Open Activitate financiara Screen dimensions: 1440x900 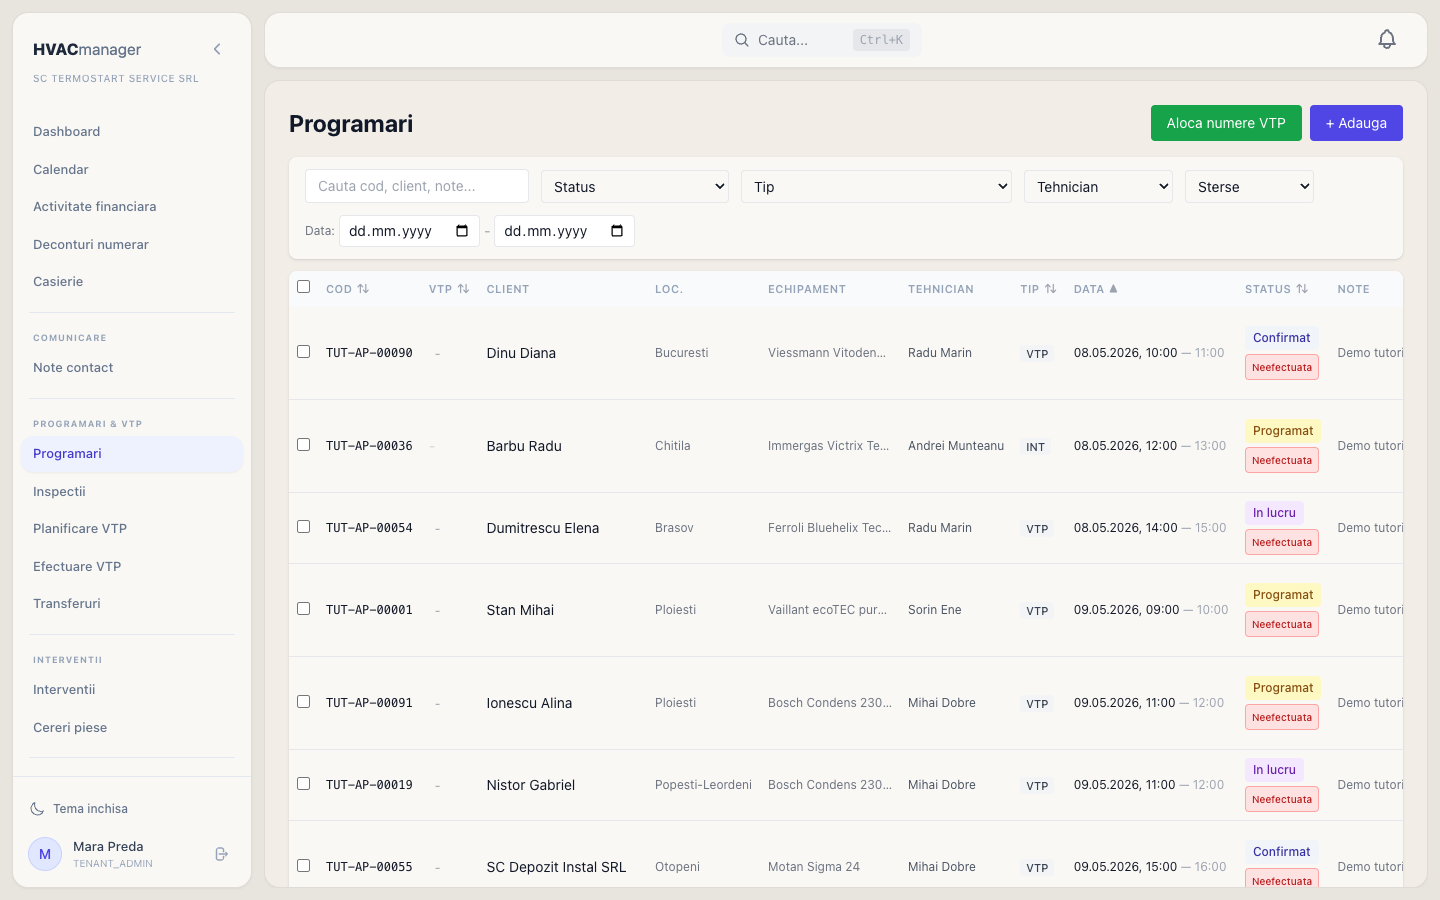94,207
